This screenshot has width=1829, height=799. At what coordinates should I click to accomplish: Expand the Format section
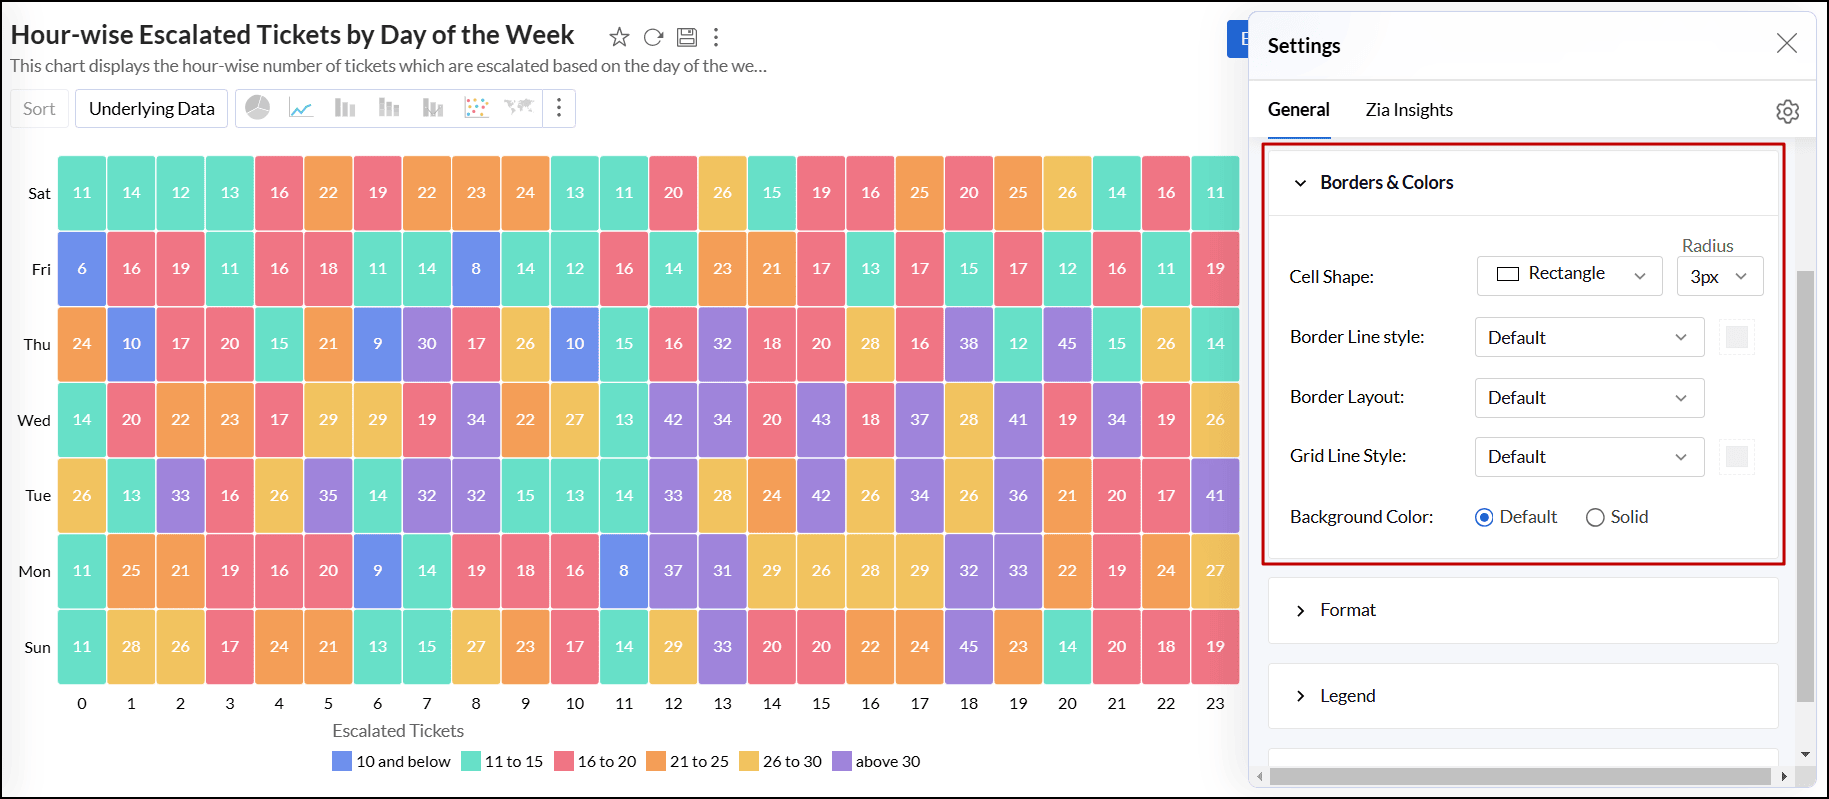click(1347, 610)
